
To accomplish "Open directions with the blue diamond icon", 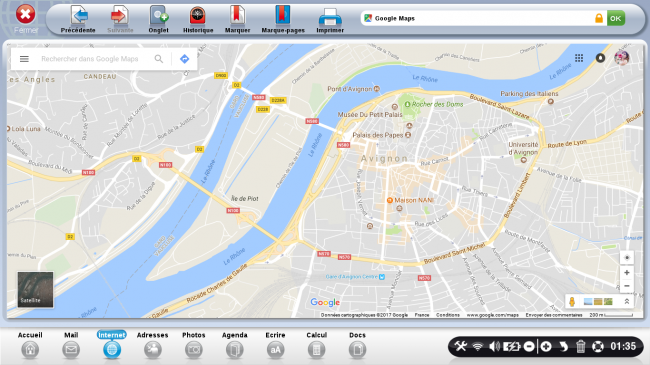I will coord(184,59).
